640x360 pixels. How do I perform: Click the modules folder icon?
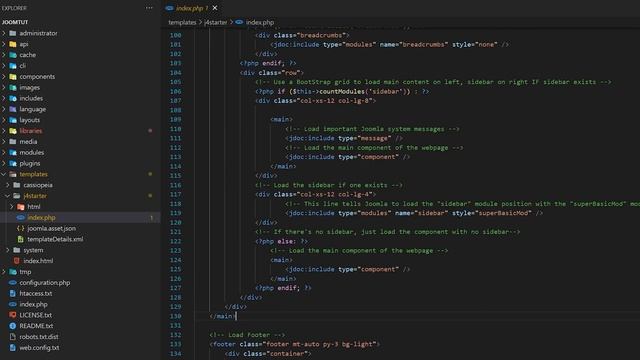(13, 152)
